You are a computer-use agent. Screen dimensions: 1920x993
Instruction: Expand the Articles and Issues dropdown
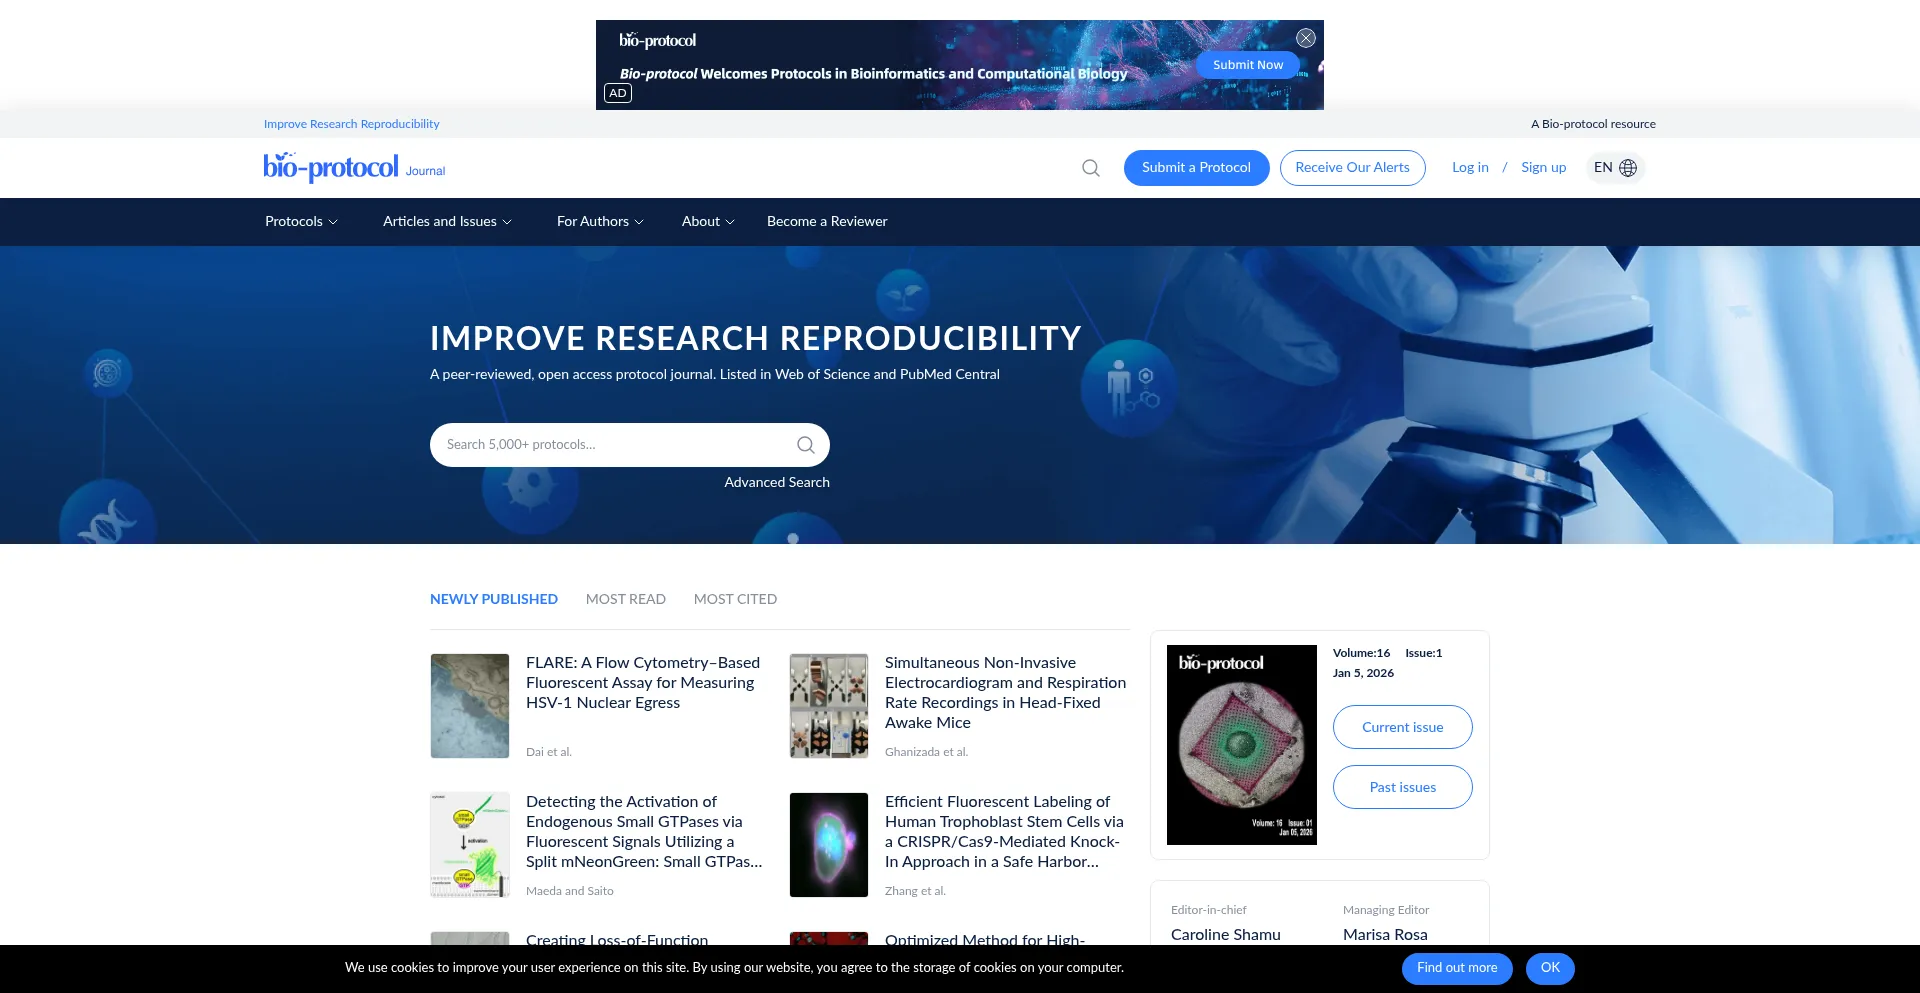click(446, 221)
